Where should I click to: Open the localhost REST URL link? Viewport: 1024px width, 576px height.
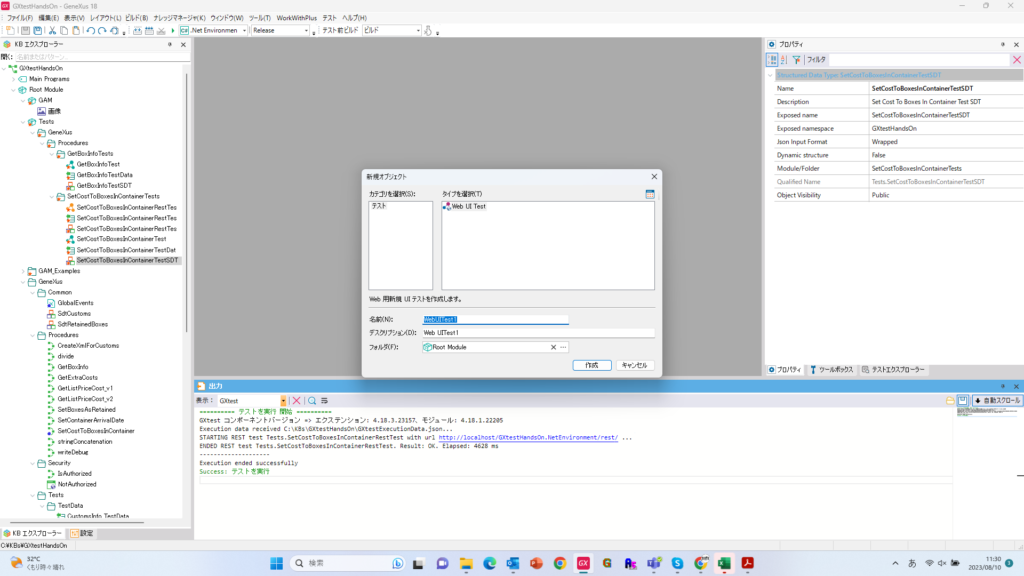click(x=528, y=438)
